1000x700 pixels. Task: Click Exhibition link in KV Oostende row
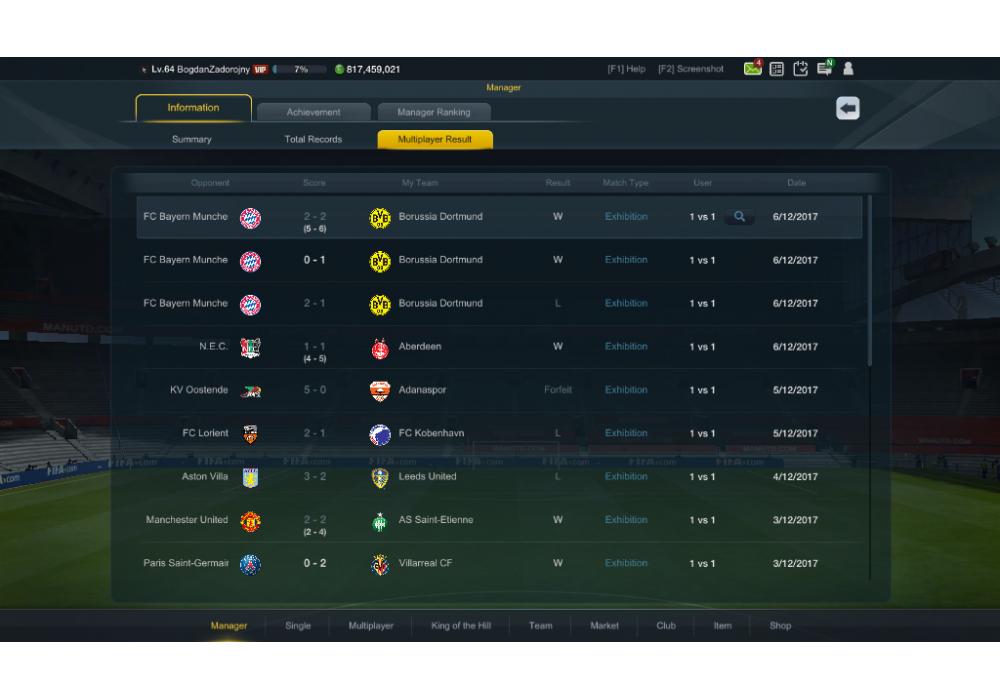point(626,390)
